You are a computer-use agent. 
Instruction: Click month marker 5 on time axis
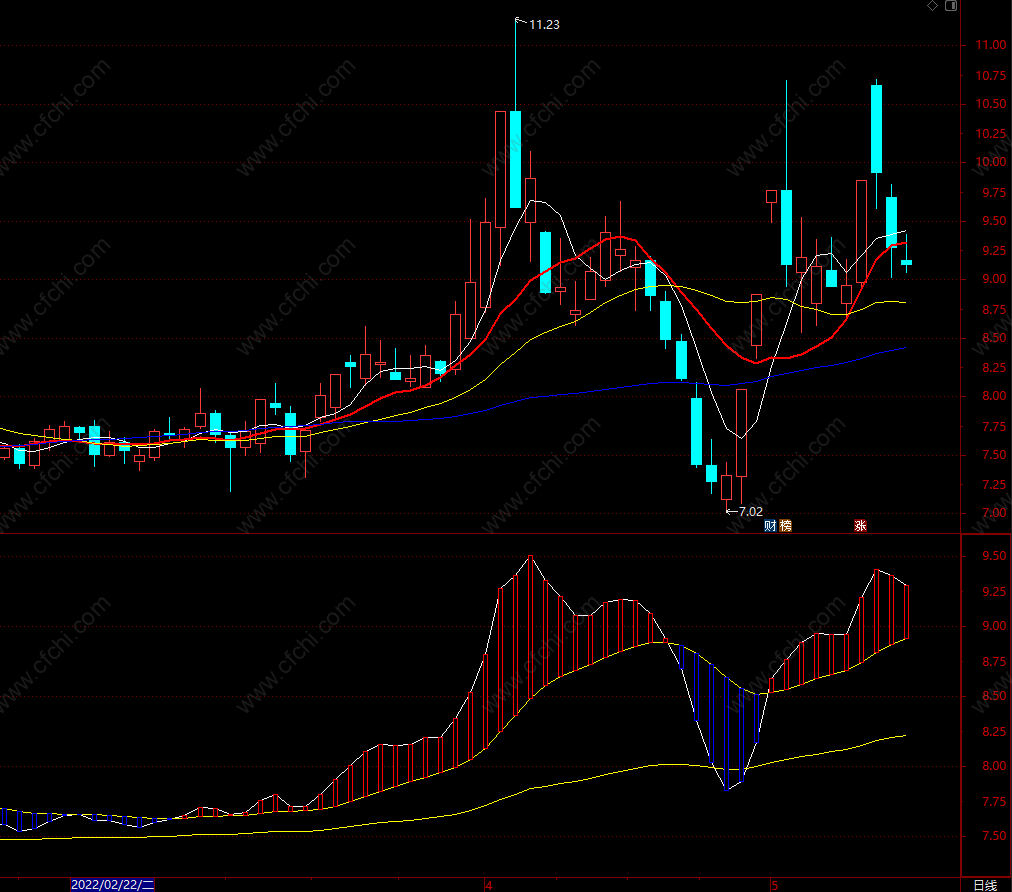[x=774, y=886]
